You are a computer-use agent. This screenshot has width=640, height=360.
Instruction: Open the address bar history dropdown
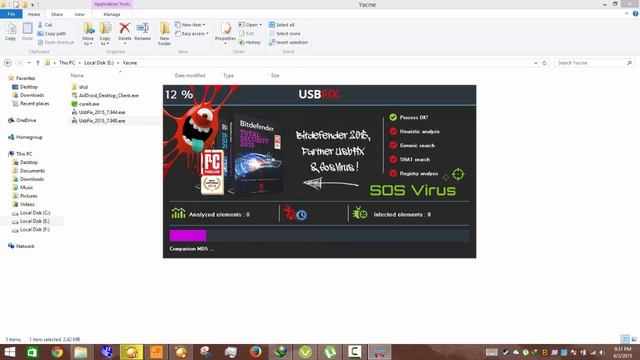coord(536,63)
